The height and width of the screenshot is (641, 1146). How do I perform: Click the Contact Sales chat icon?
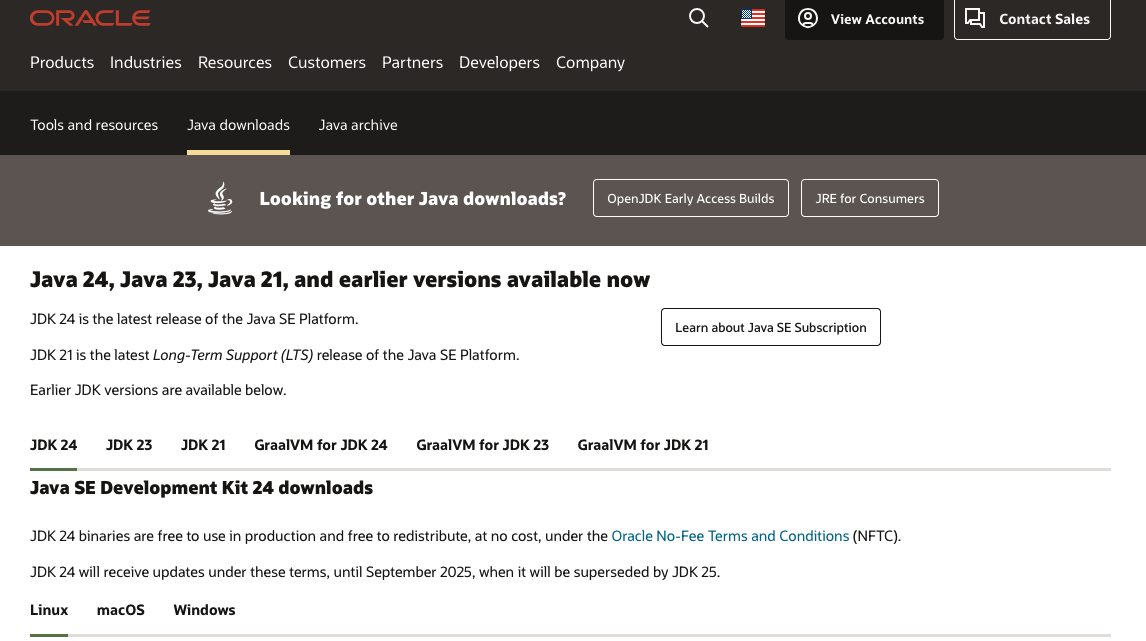[x=975, y=18]
